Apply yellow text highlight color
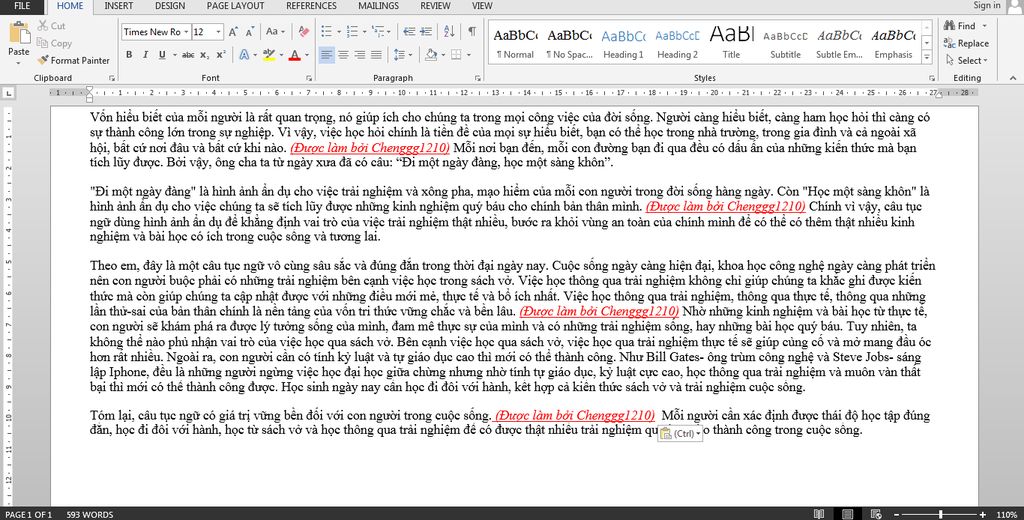The height and width of the screenshot is (520, 1024). point(268,55)
